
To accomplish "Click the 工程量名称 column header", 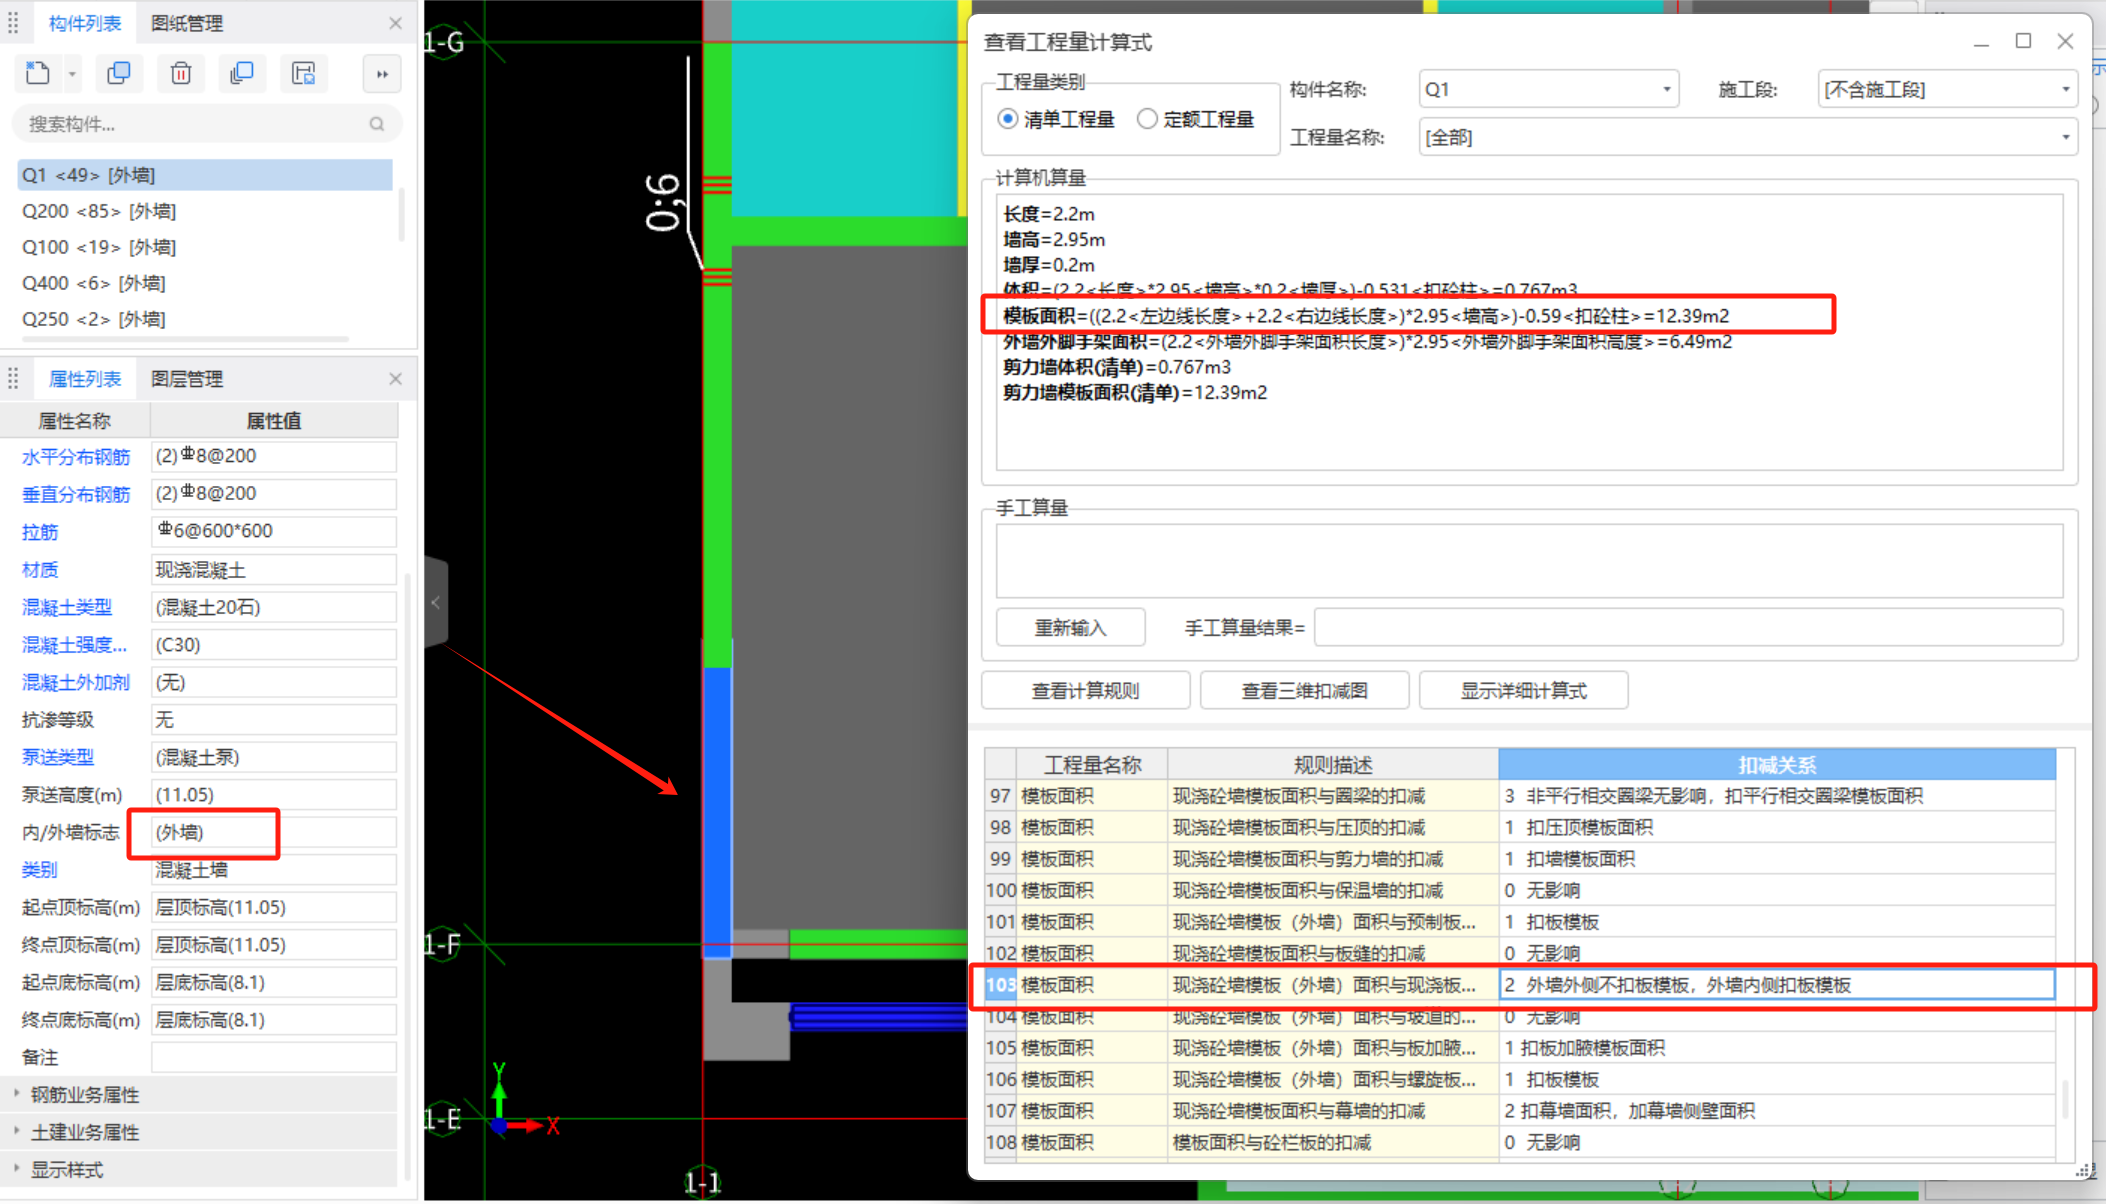I will click(1092, 765).
